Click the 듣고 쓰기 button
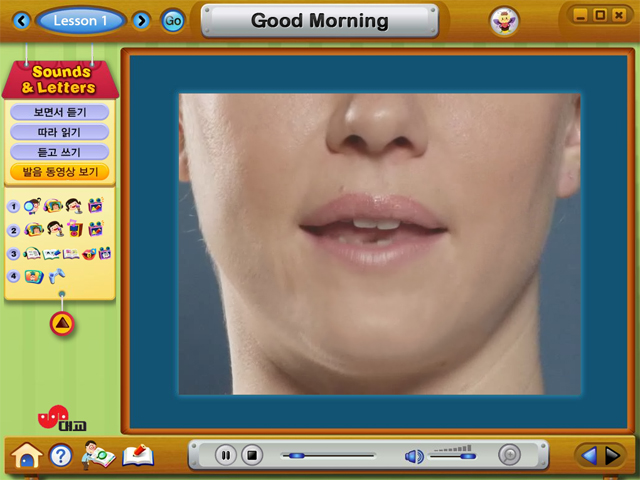 [59, 152]
